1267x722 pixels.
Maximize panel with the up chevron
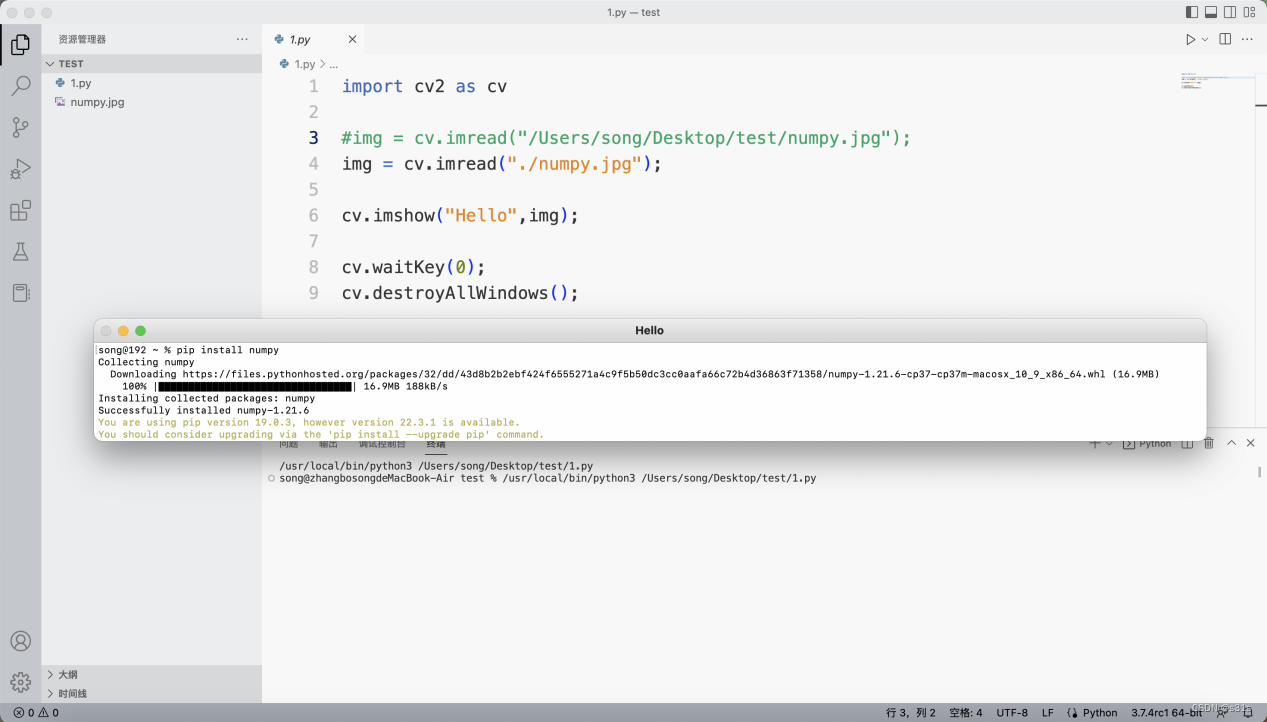1232,443
